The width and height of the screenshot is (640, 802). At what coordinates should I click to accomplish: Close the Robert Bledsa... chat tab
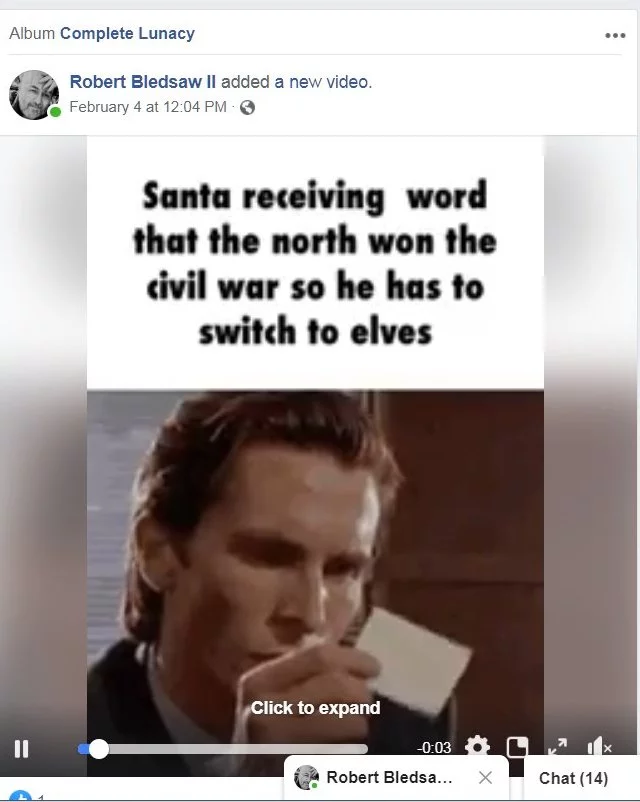[485, 778]
